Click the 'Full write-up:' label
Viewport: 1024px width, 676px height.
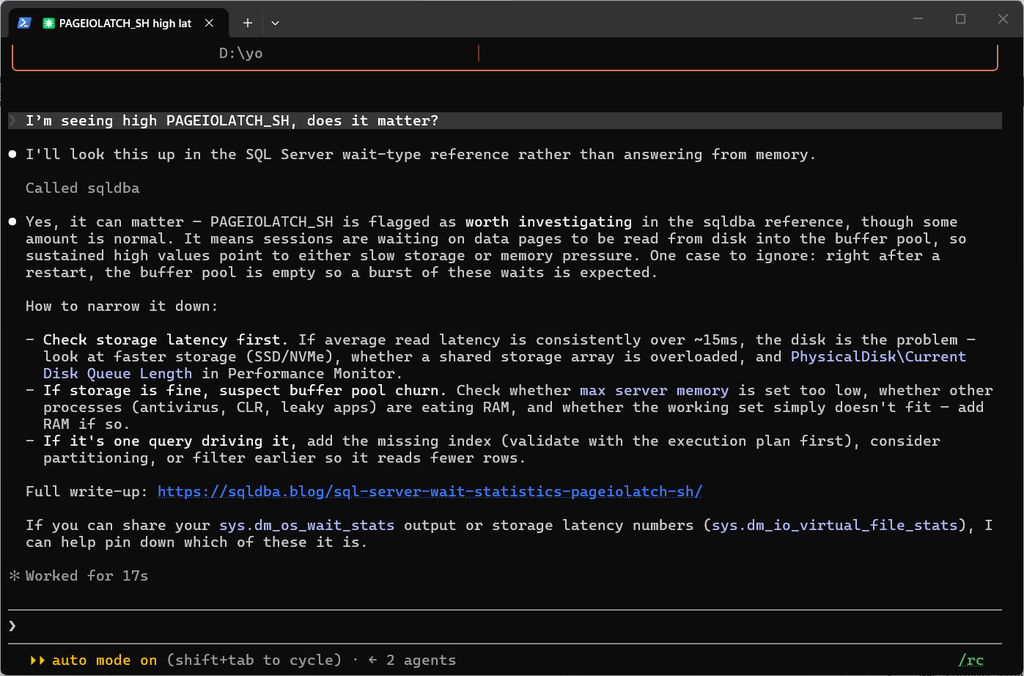click(x=87, y=491)
